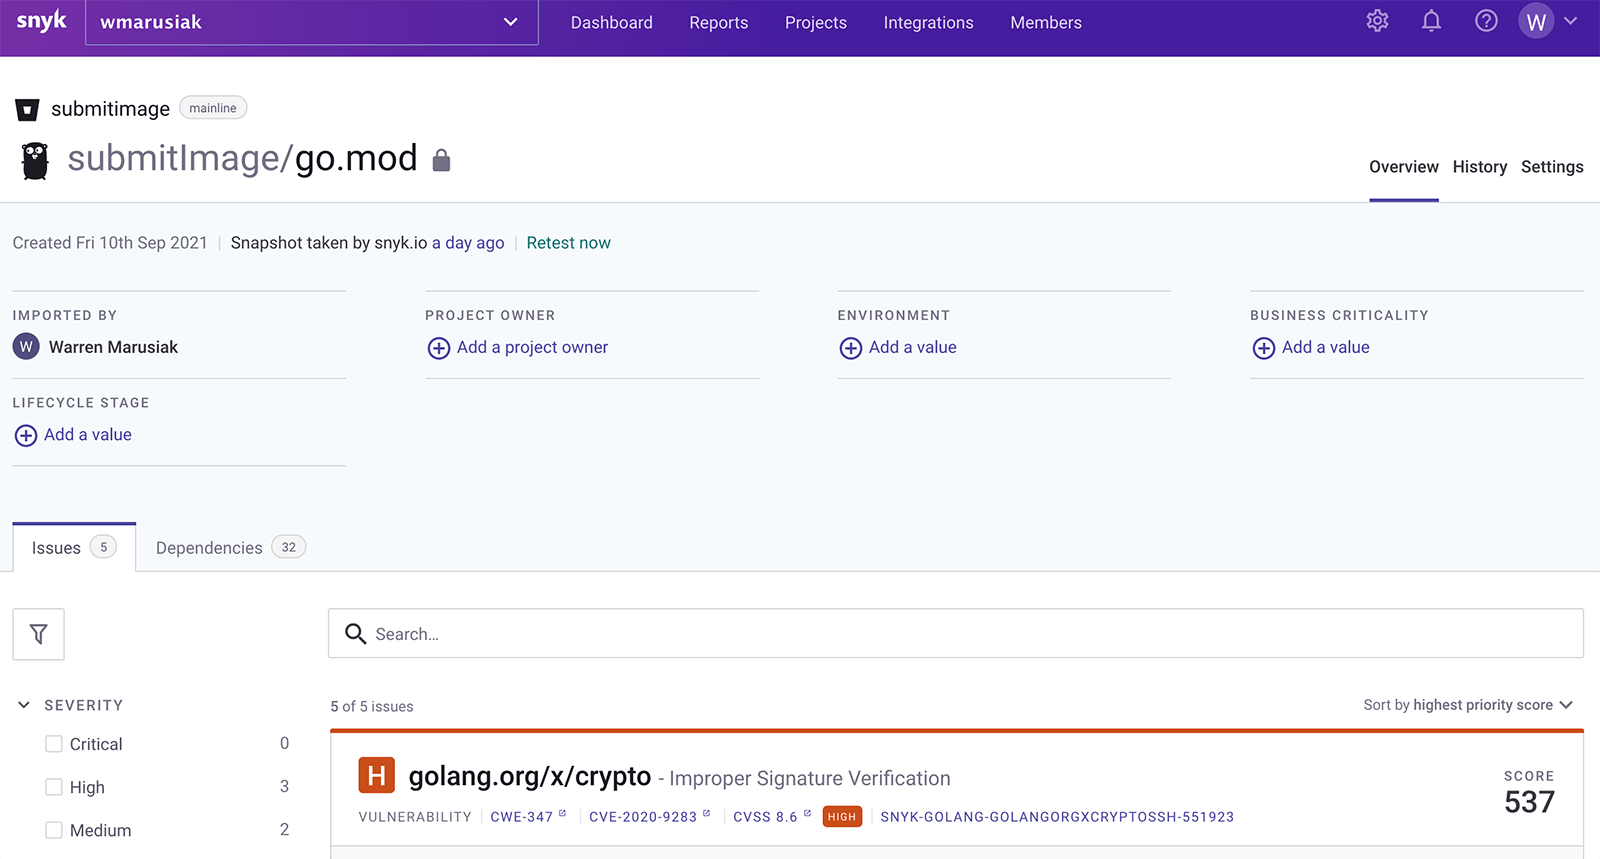Open sort by highest priority score dropdown
Screen dimensions: 1600x859
pos(1467,705)
